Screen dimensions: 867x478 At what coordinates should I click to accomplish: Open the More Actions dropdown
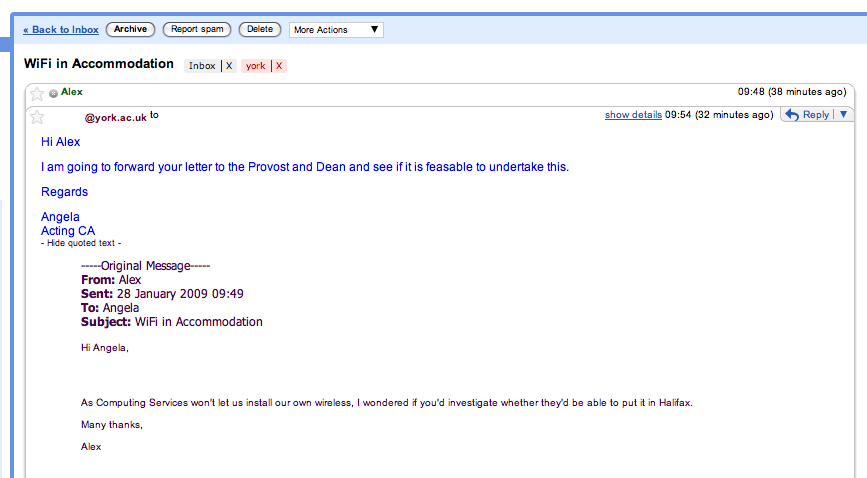[336, 30]
